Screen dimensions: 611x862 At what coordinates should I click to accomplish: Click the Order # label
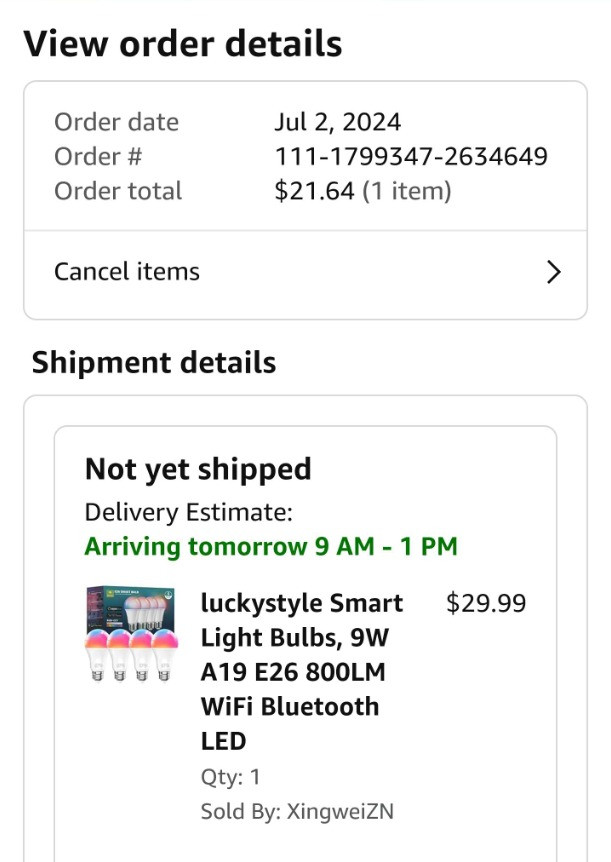[98, 157]
